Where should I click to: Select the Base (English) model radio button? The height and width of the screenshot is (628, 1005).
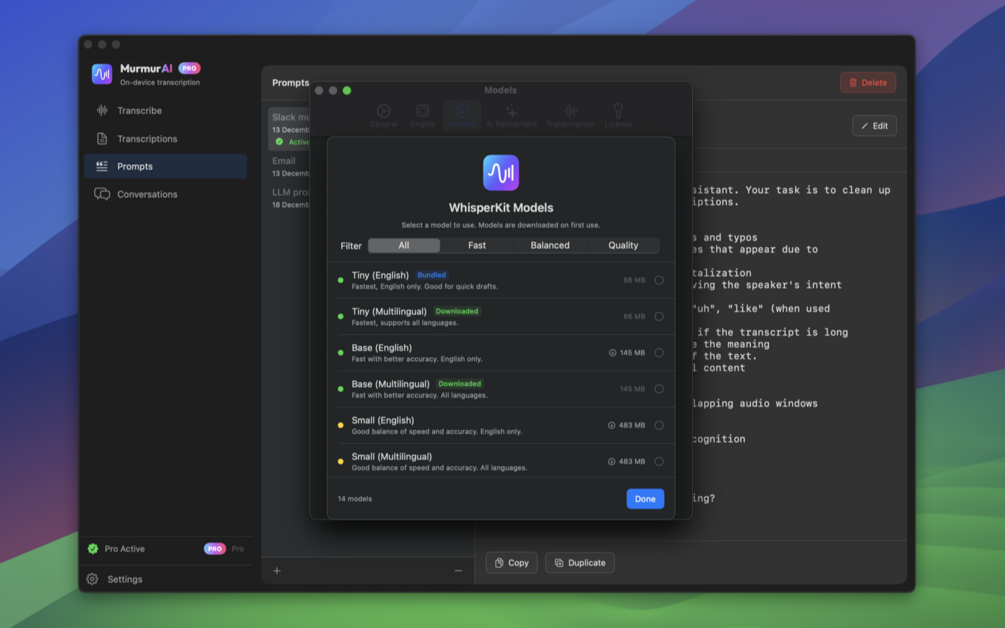pyautogui.click(x=659, y=352)
